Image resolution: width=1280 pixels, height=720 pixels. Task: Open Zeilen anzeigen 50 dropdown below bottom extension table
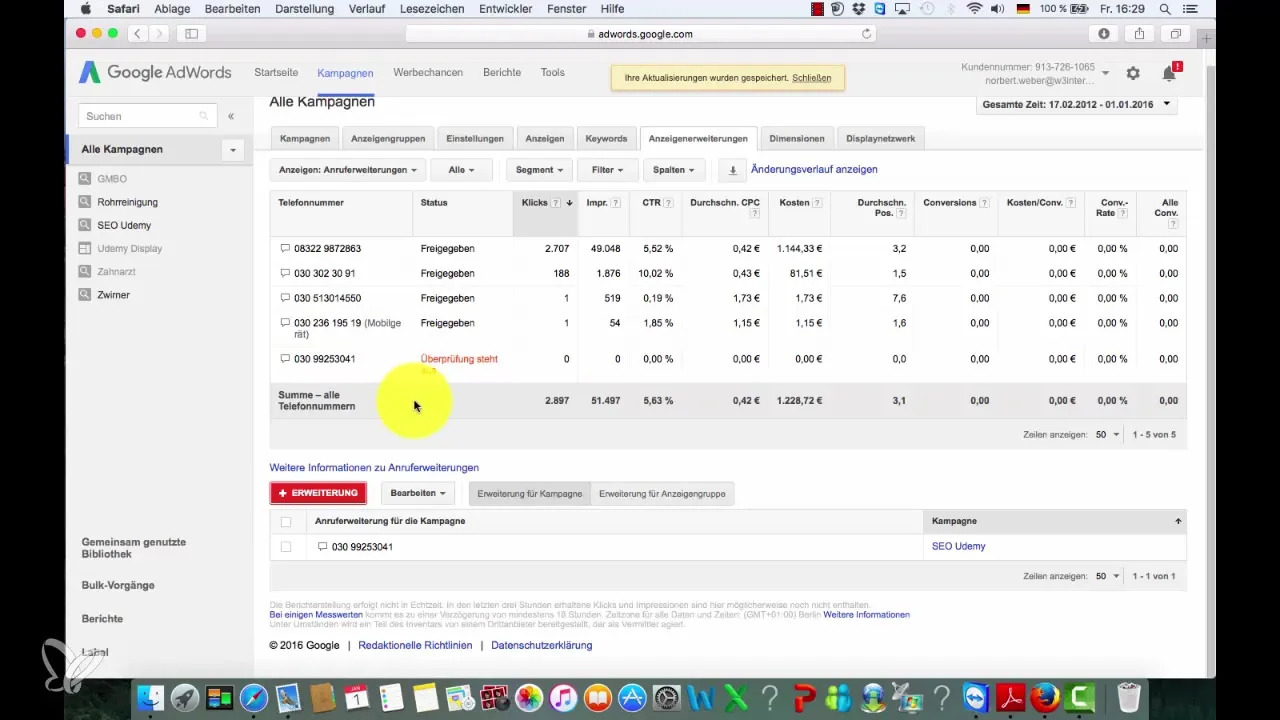(x=1106, y=577)
